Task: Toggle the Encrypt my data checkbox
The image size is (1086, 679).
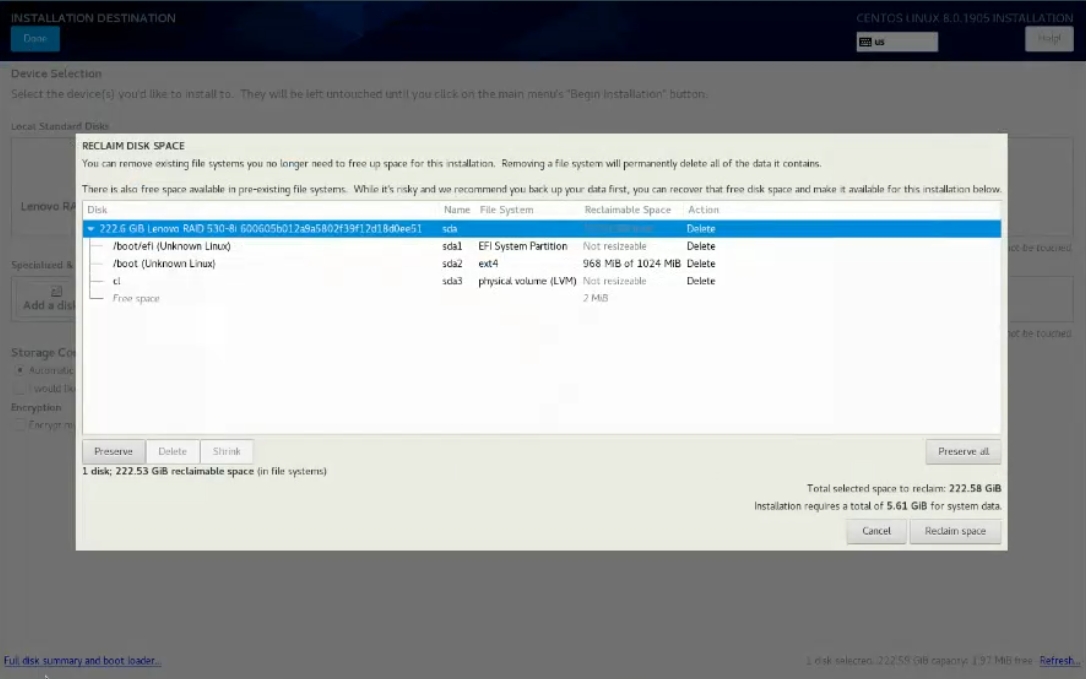Action: 19,425
